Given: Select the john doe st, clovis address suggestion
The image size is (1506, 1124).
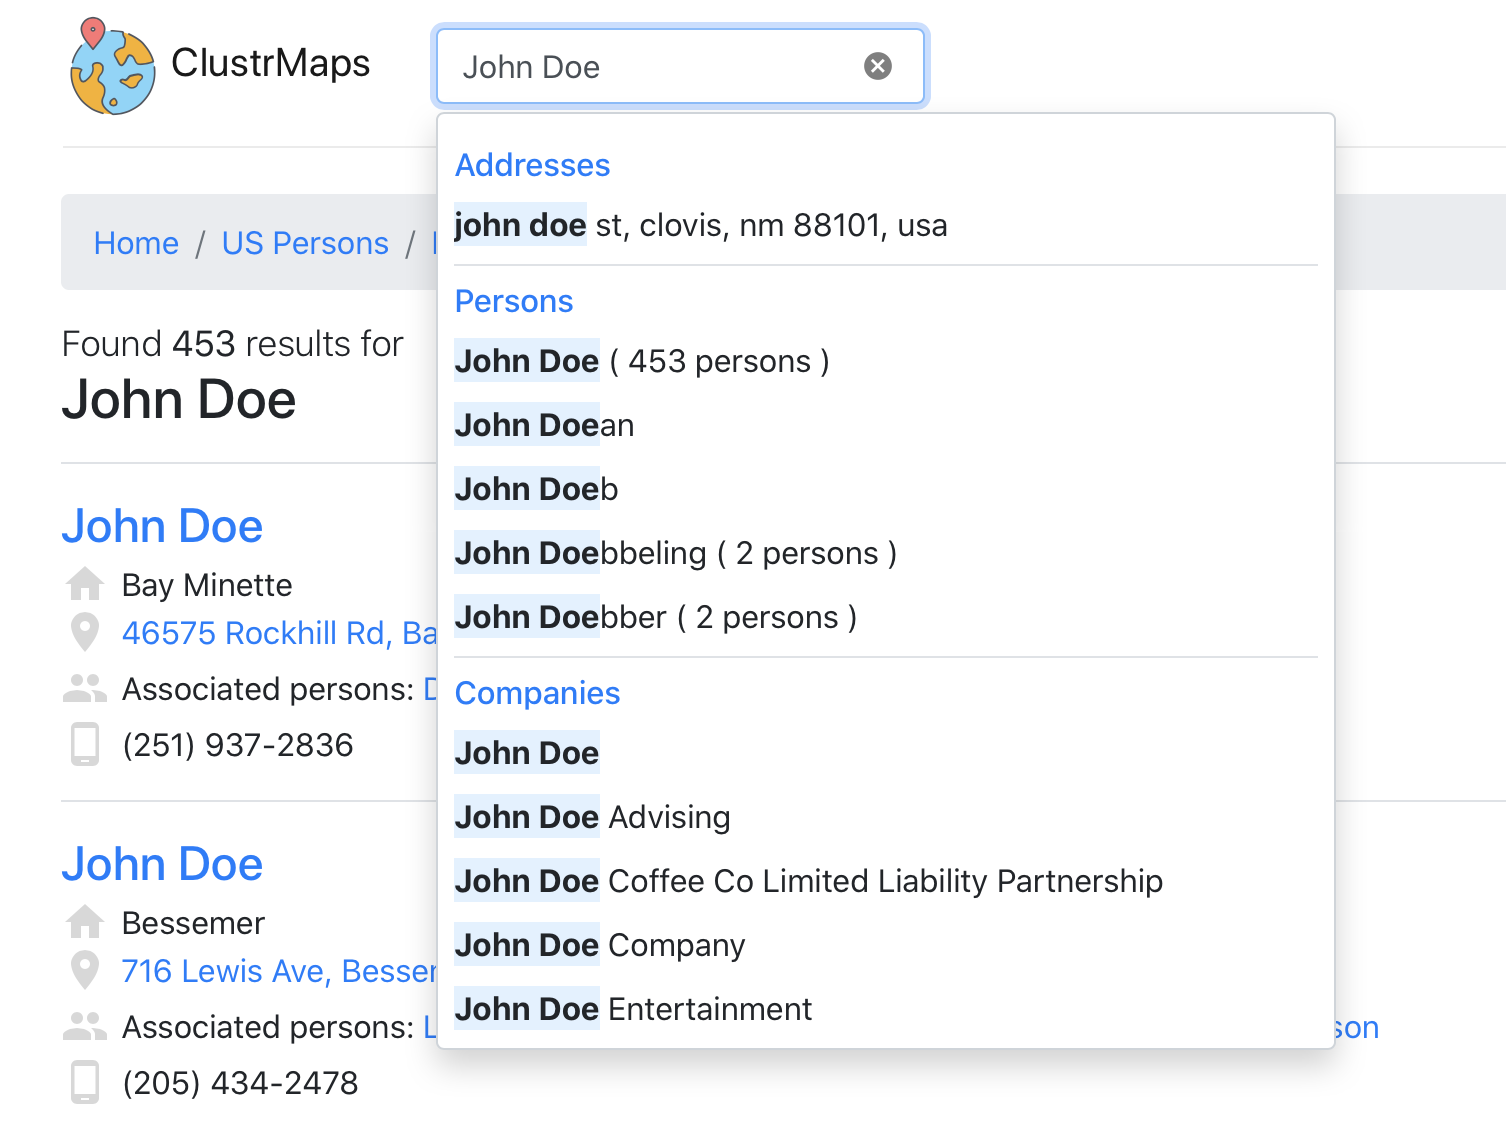Looking at the screenshot, I should click(700, 225).
